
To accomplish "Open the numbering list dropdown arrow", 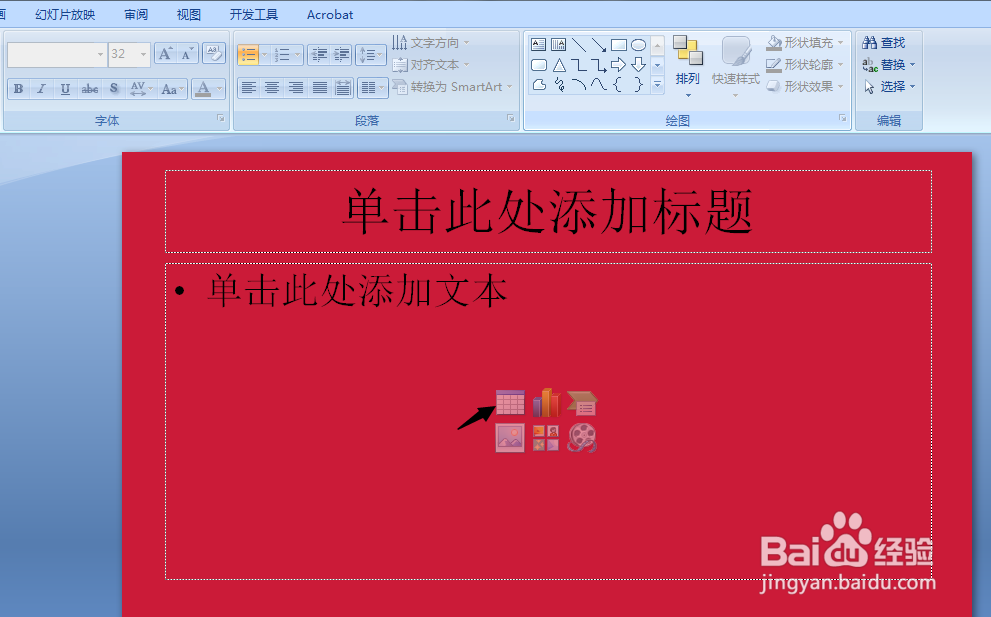I will tap(298, 54).
